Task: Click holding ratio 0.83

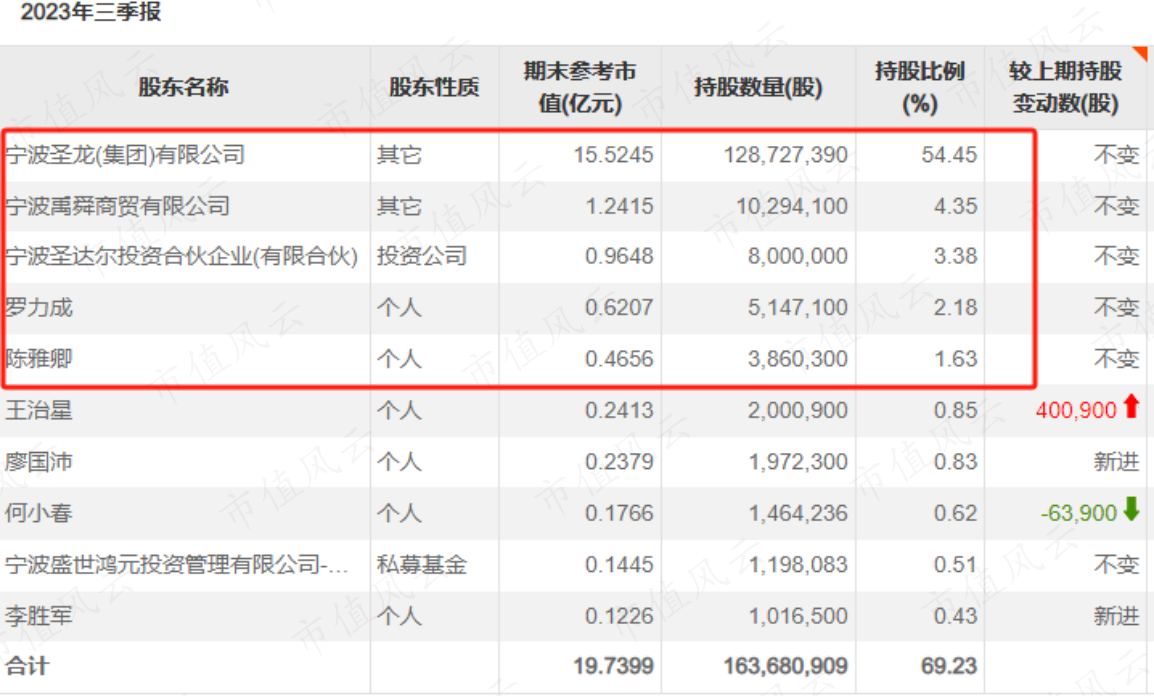Action: click(955, 461)
